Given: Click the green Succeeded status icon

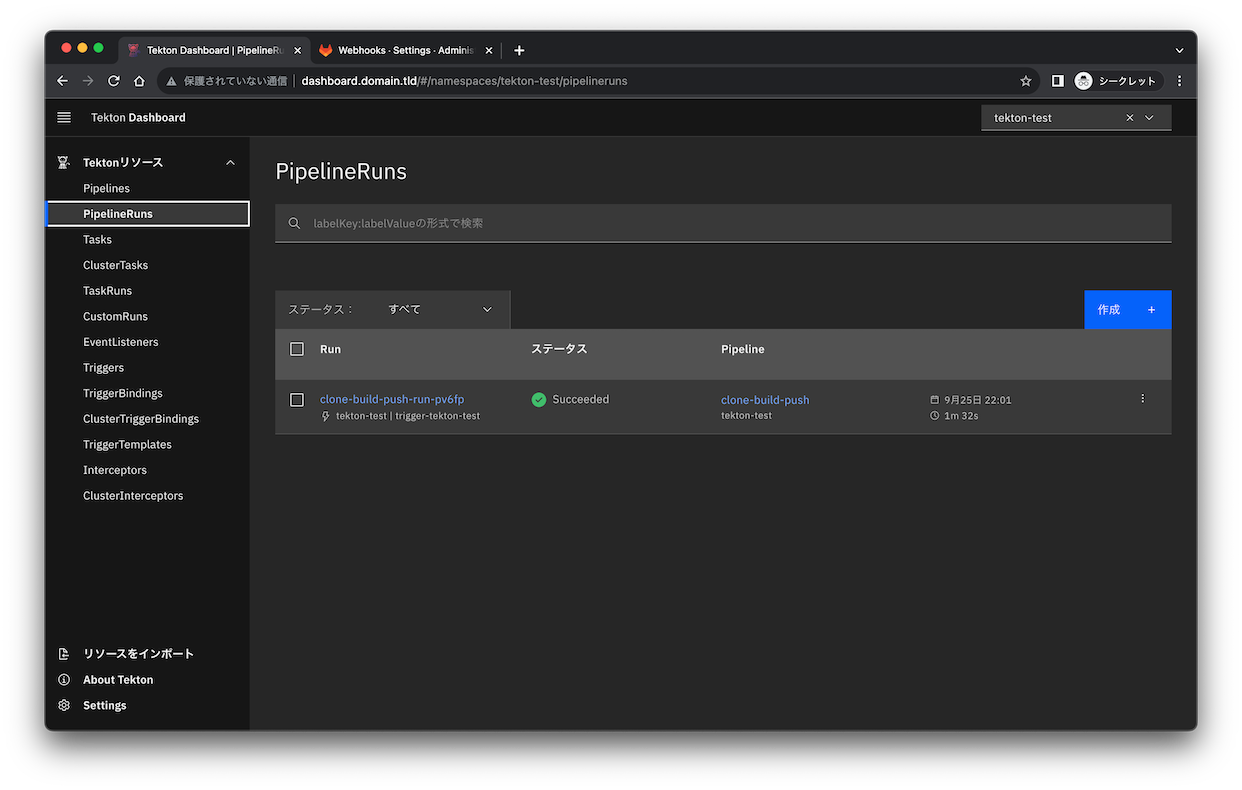Looking at the screenshot, I should tap(539, 400).
